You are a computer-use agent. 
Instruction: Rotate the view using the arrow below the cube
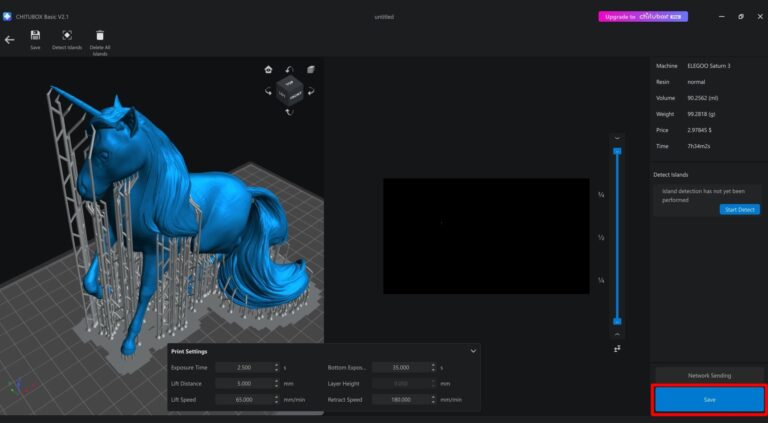tap(289, 112)
